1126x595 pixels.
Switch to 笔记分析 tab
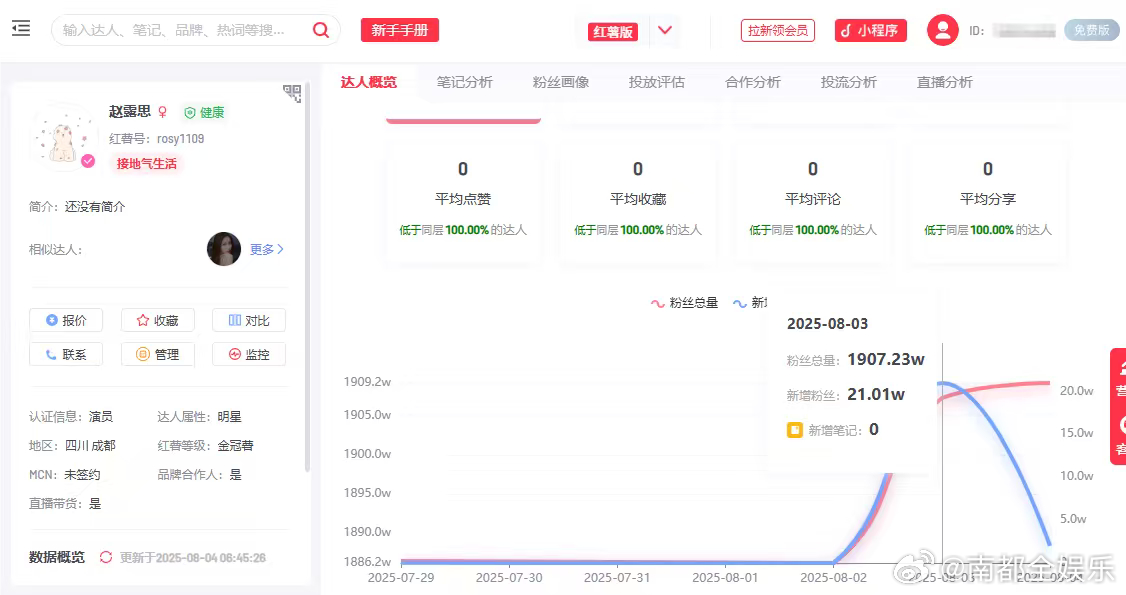point(465,82)
